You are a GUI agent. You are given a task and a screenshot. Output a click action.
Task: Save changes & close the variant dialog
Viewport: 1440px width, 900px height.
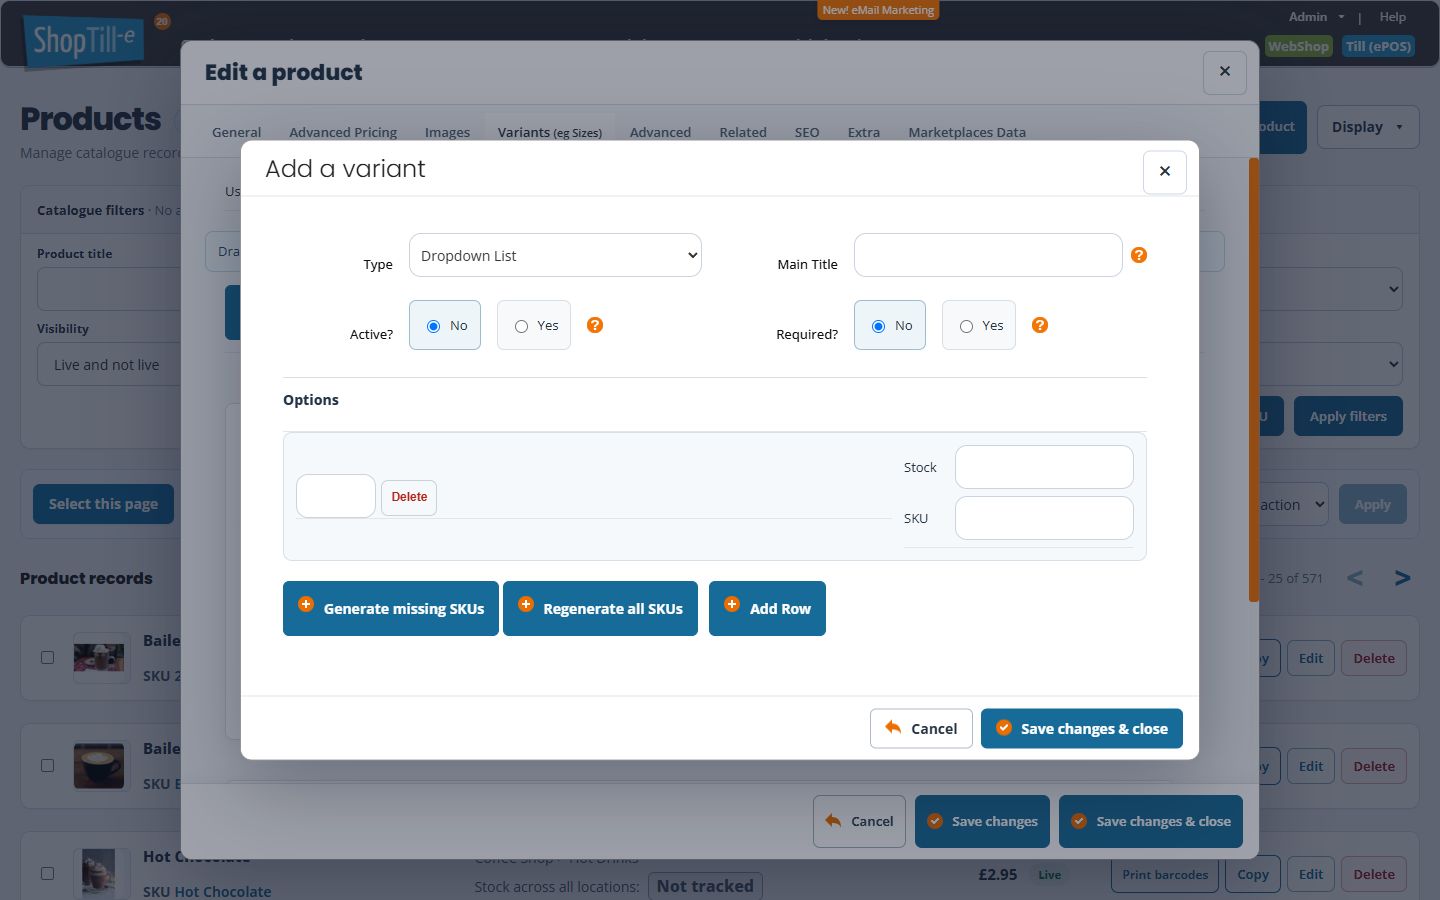pyautogui.click(x=1082, y=728)
